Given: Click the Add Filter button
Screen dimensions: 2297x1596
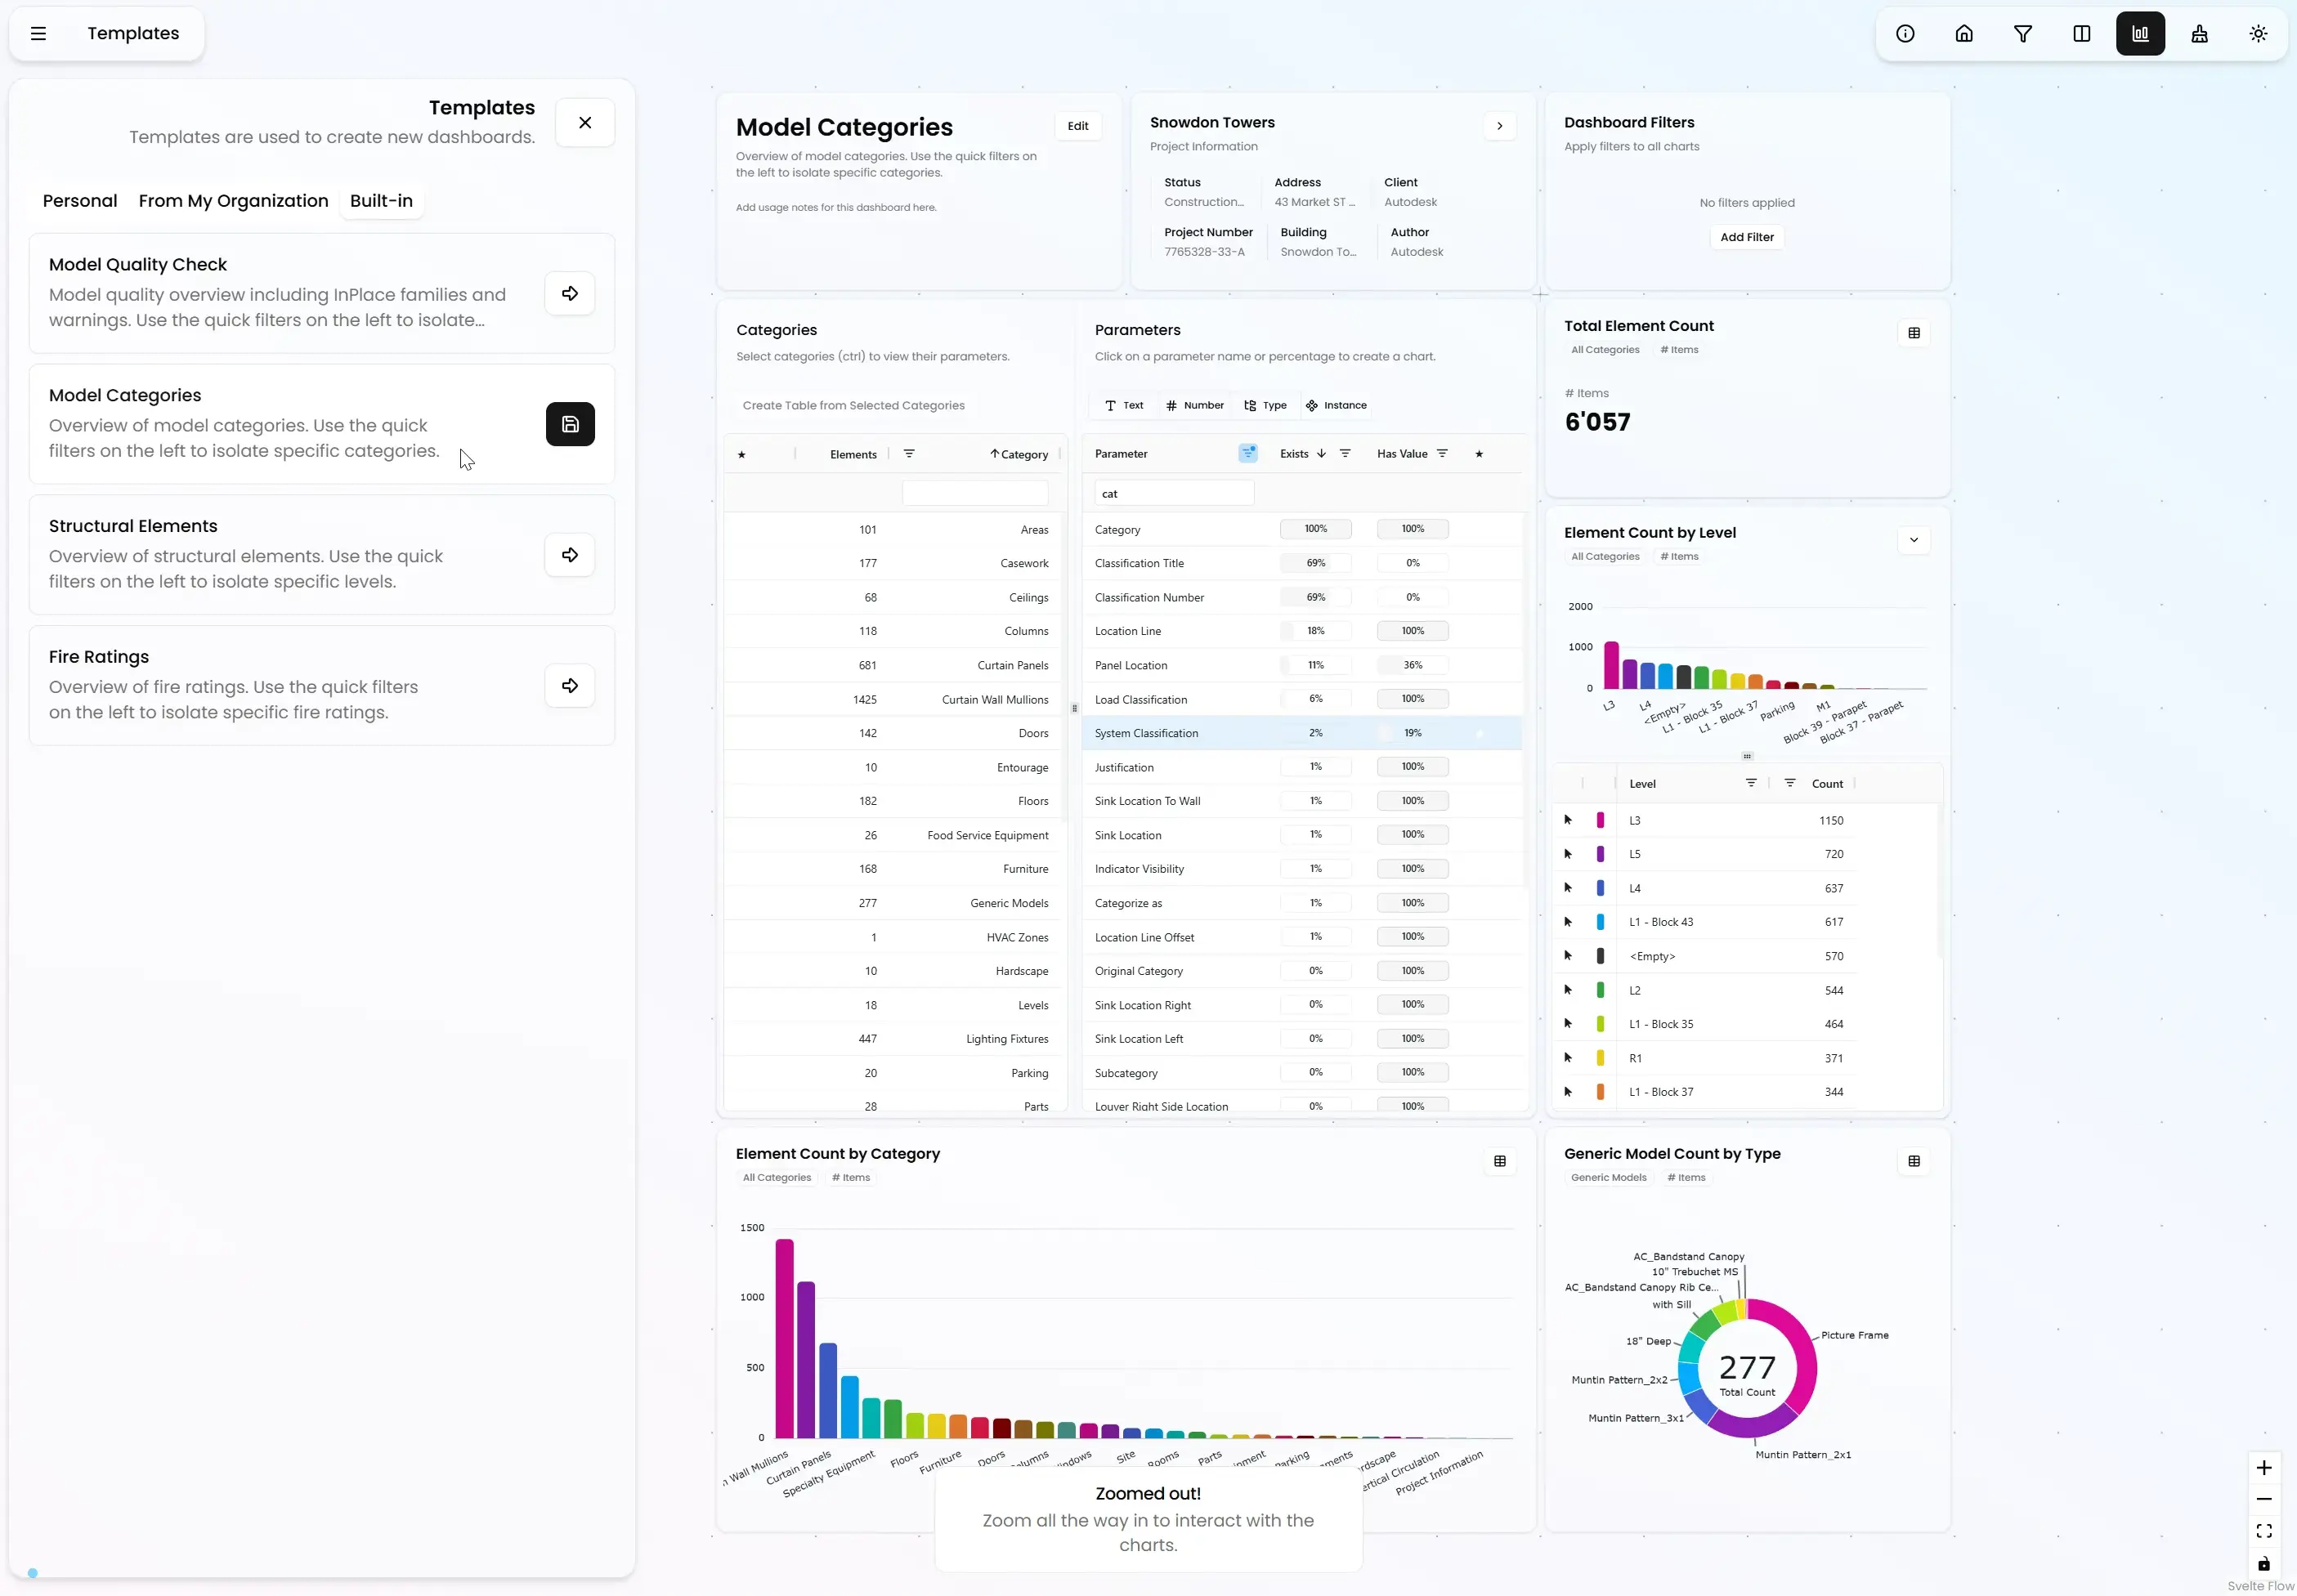Looking at the screenshot, I should point(1746,237).
